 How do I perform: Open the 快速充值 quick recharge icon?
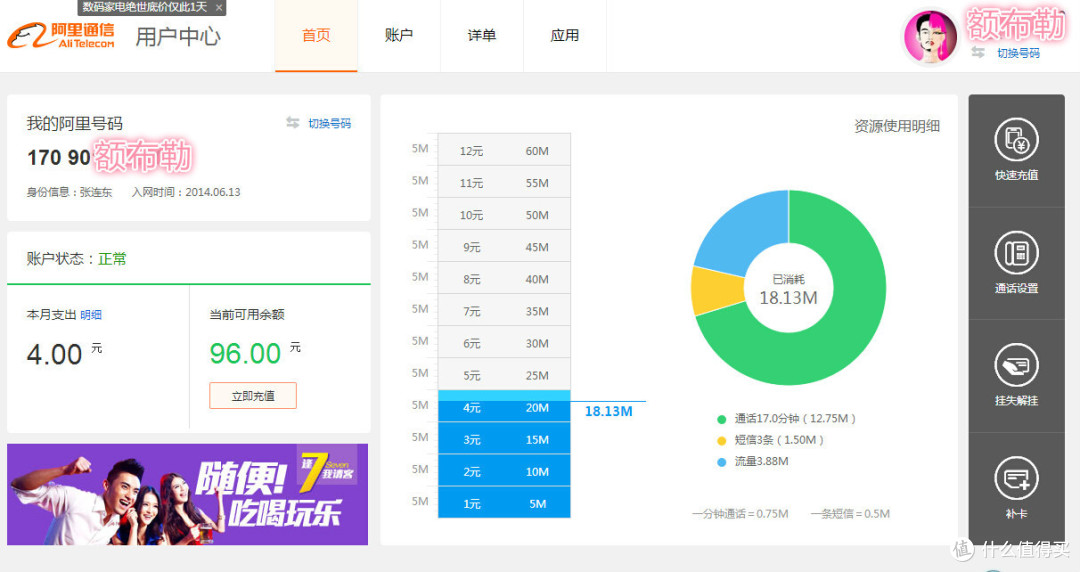[x=1016, y=140]
